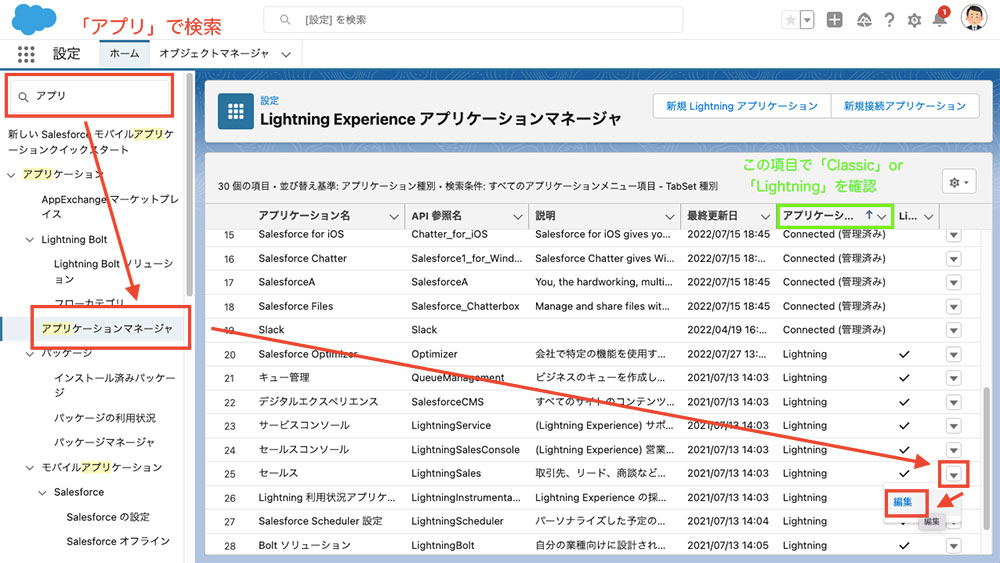Sort by アプリケーション種別 column header
1000x563 pixels.
834,216
